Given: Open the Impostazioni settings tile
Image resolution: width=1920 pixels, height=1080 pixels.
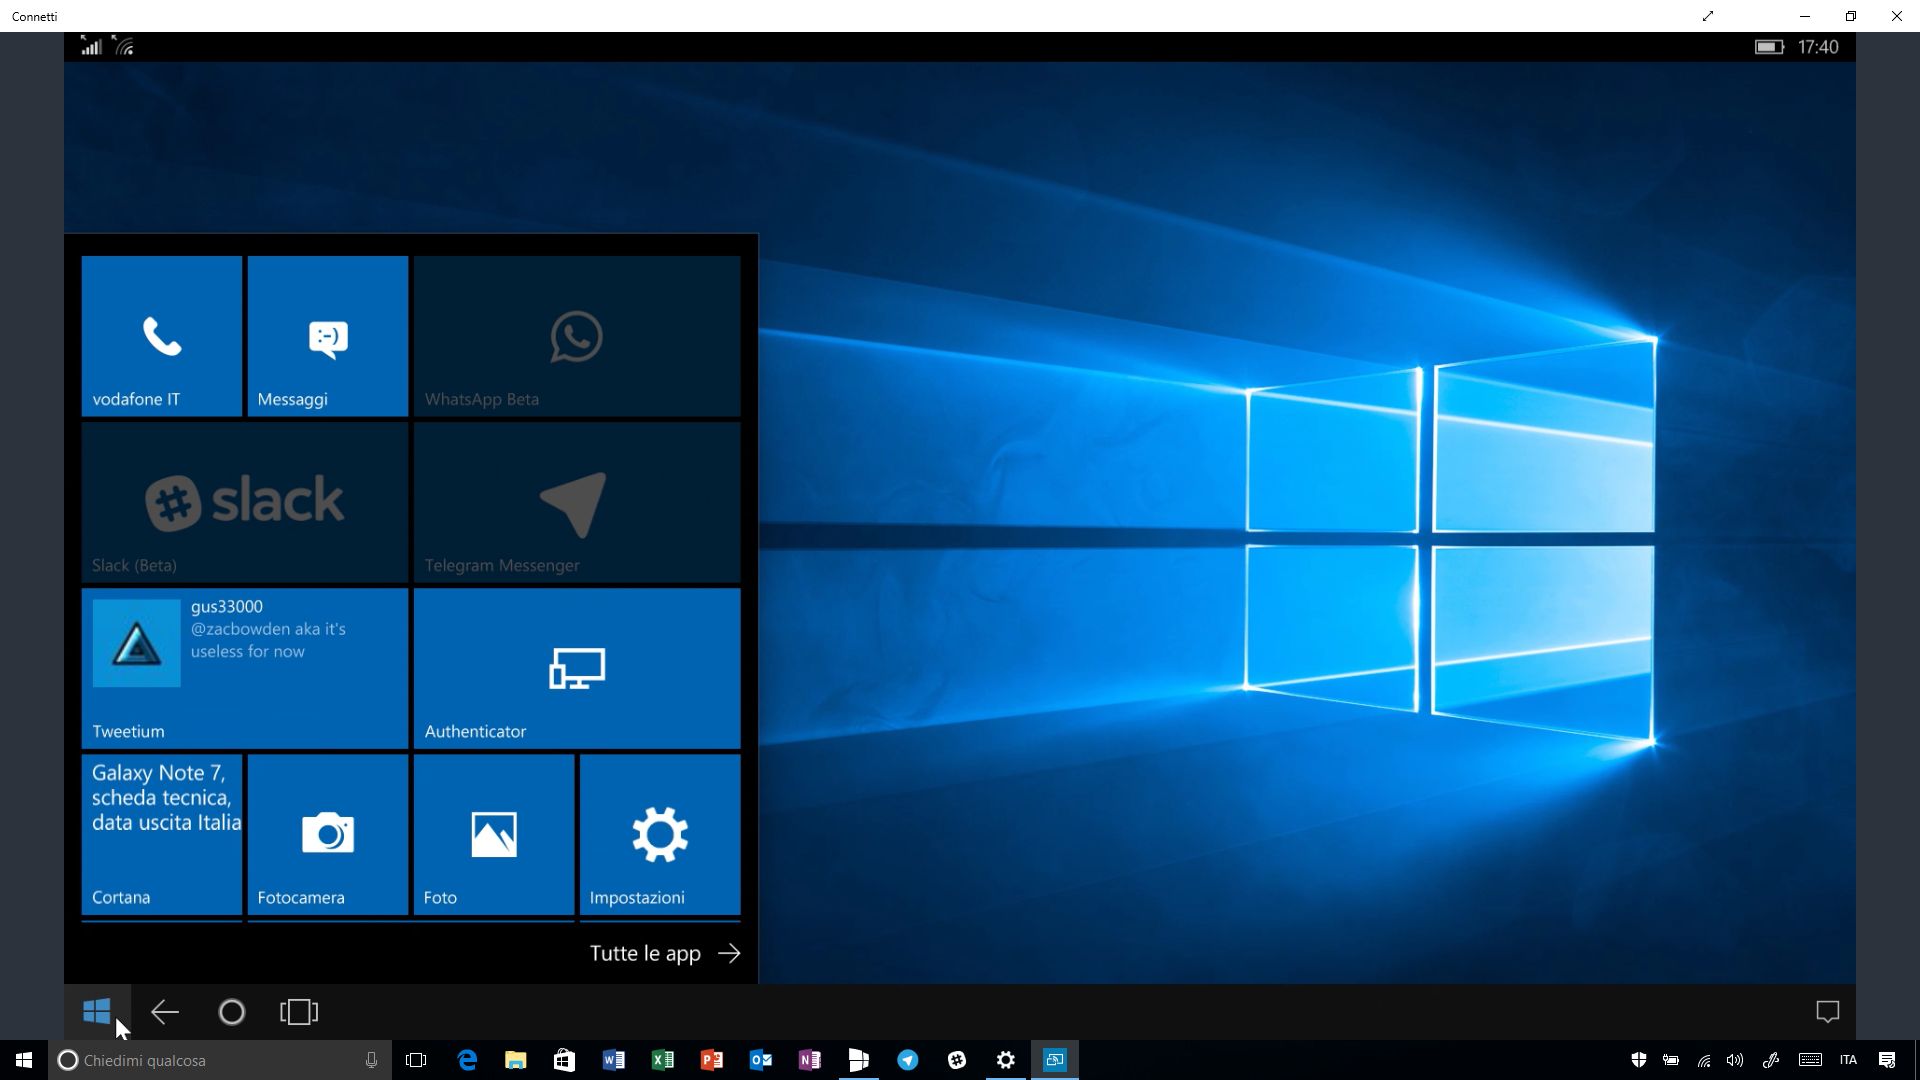Looking at the screenshot, I should click(x=660, y=834).
